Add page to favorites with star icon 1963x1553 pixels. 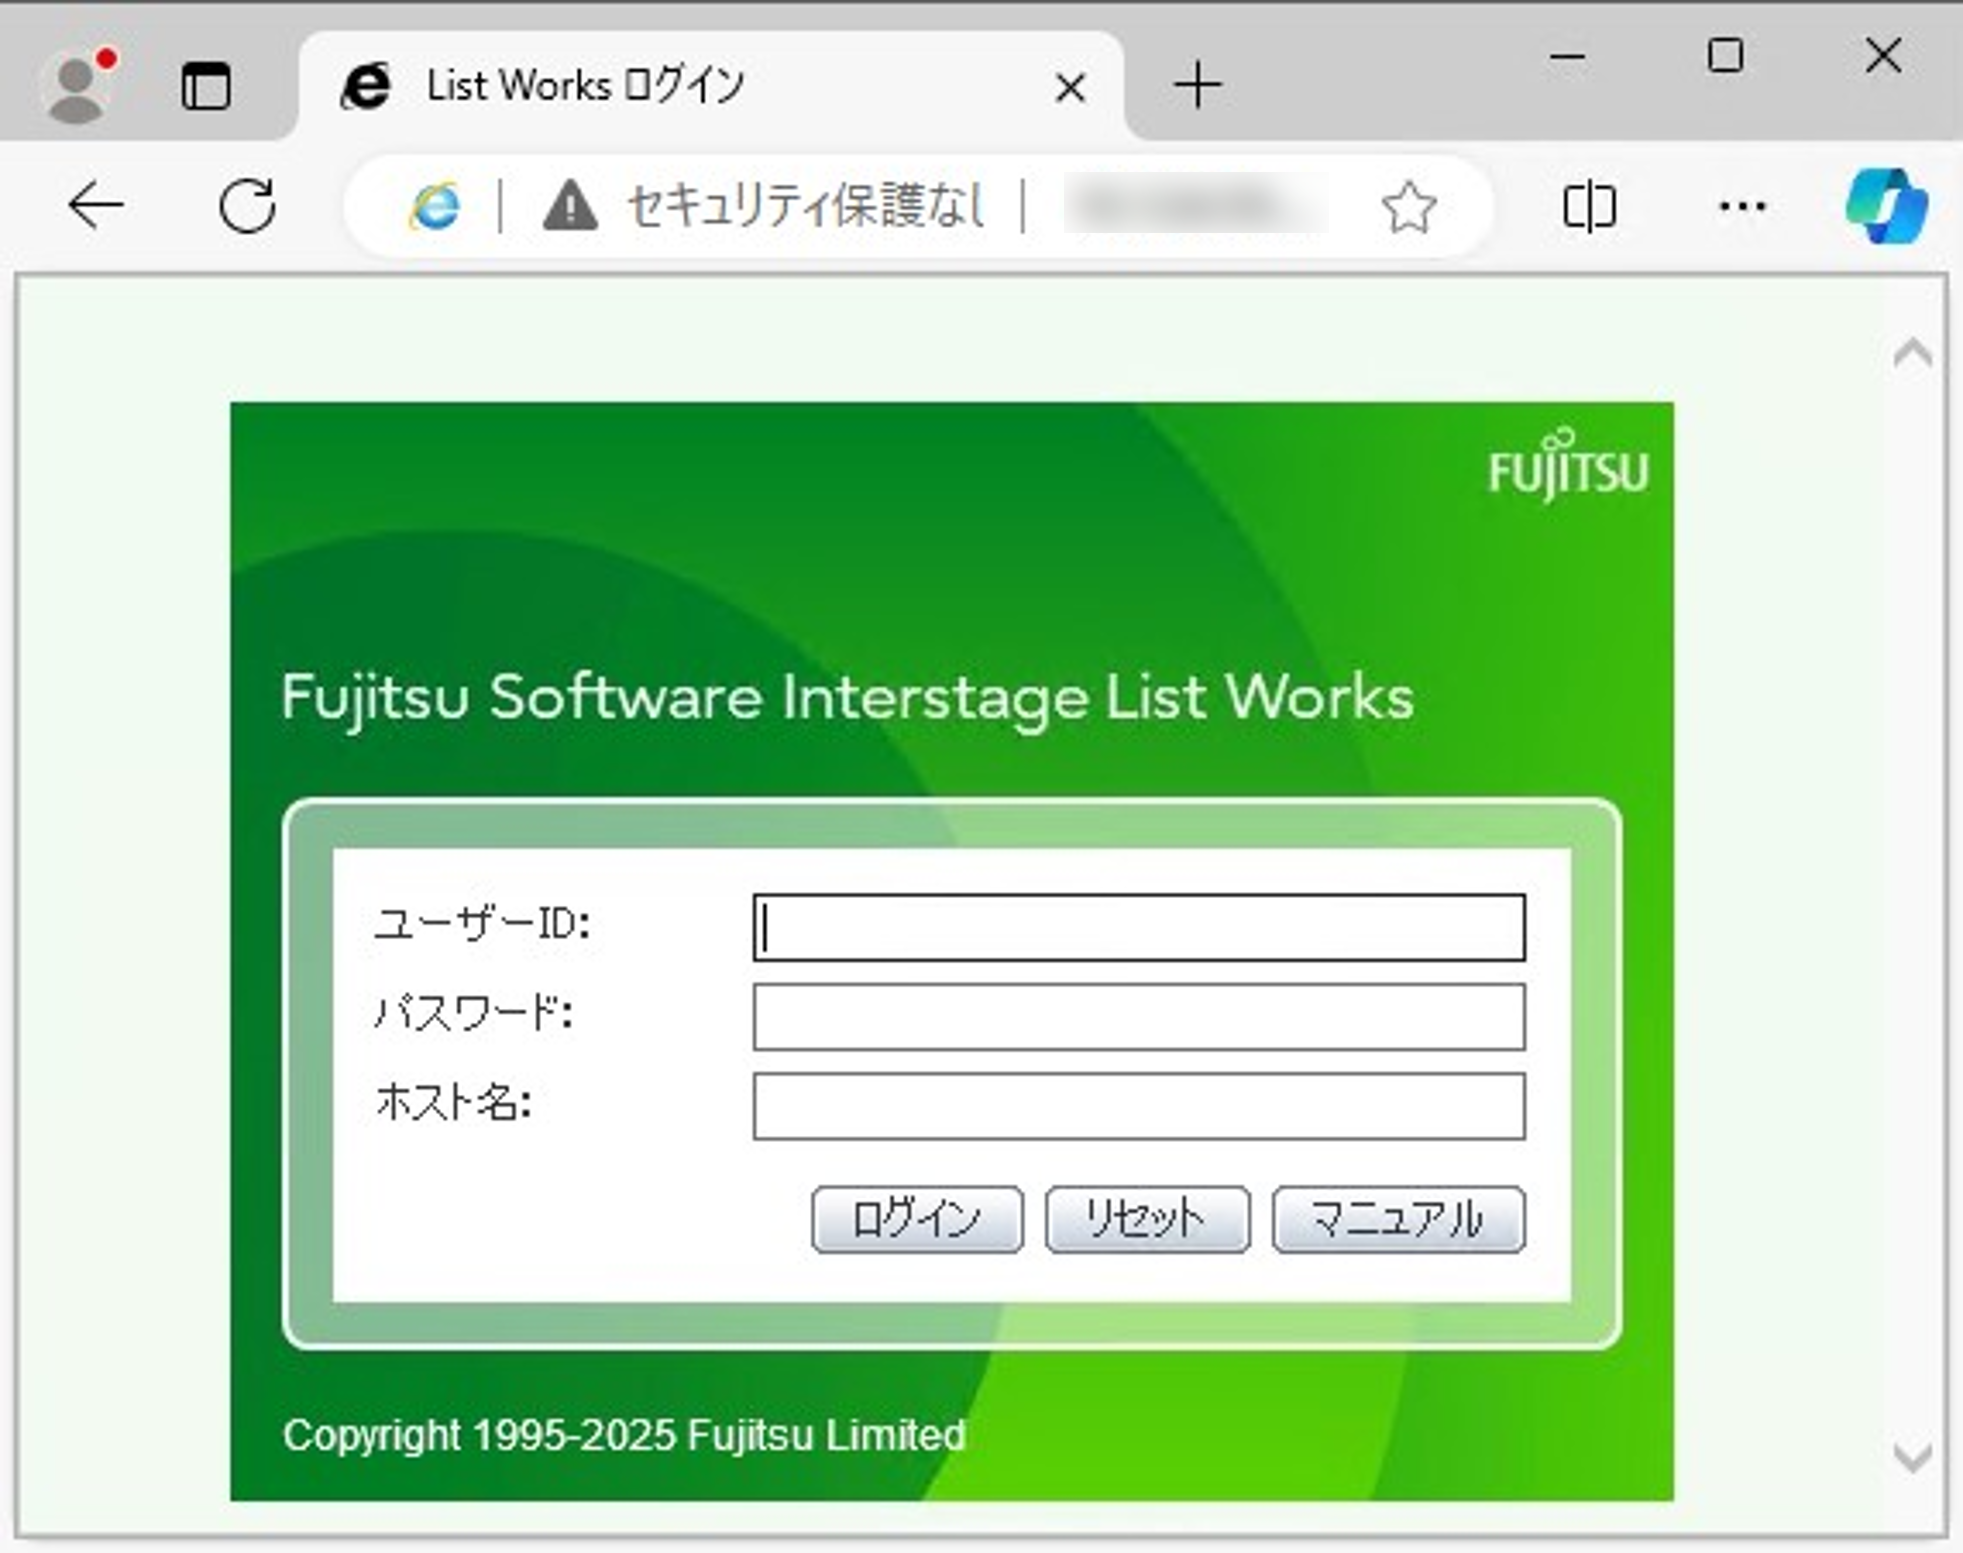coord(1409,207)
